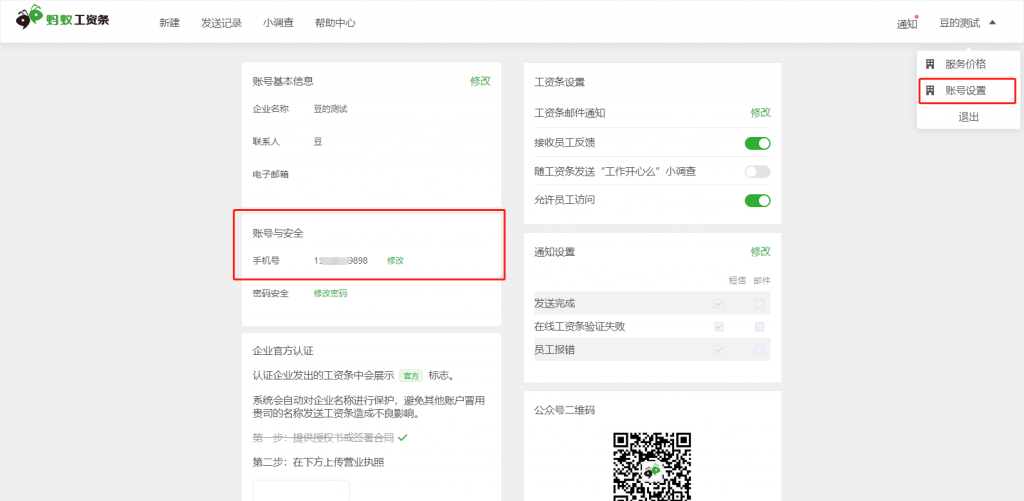
Task: Go to 发送记录 in the navigation
Action: pyautogui.click(x=221, y=23)
